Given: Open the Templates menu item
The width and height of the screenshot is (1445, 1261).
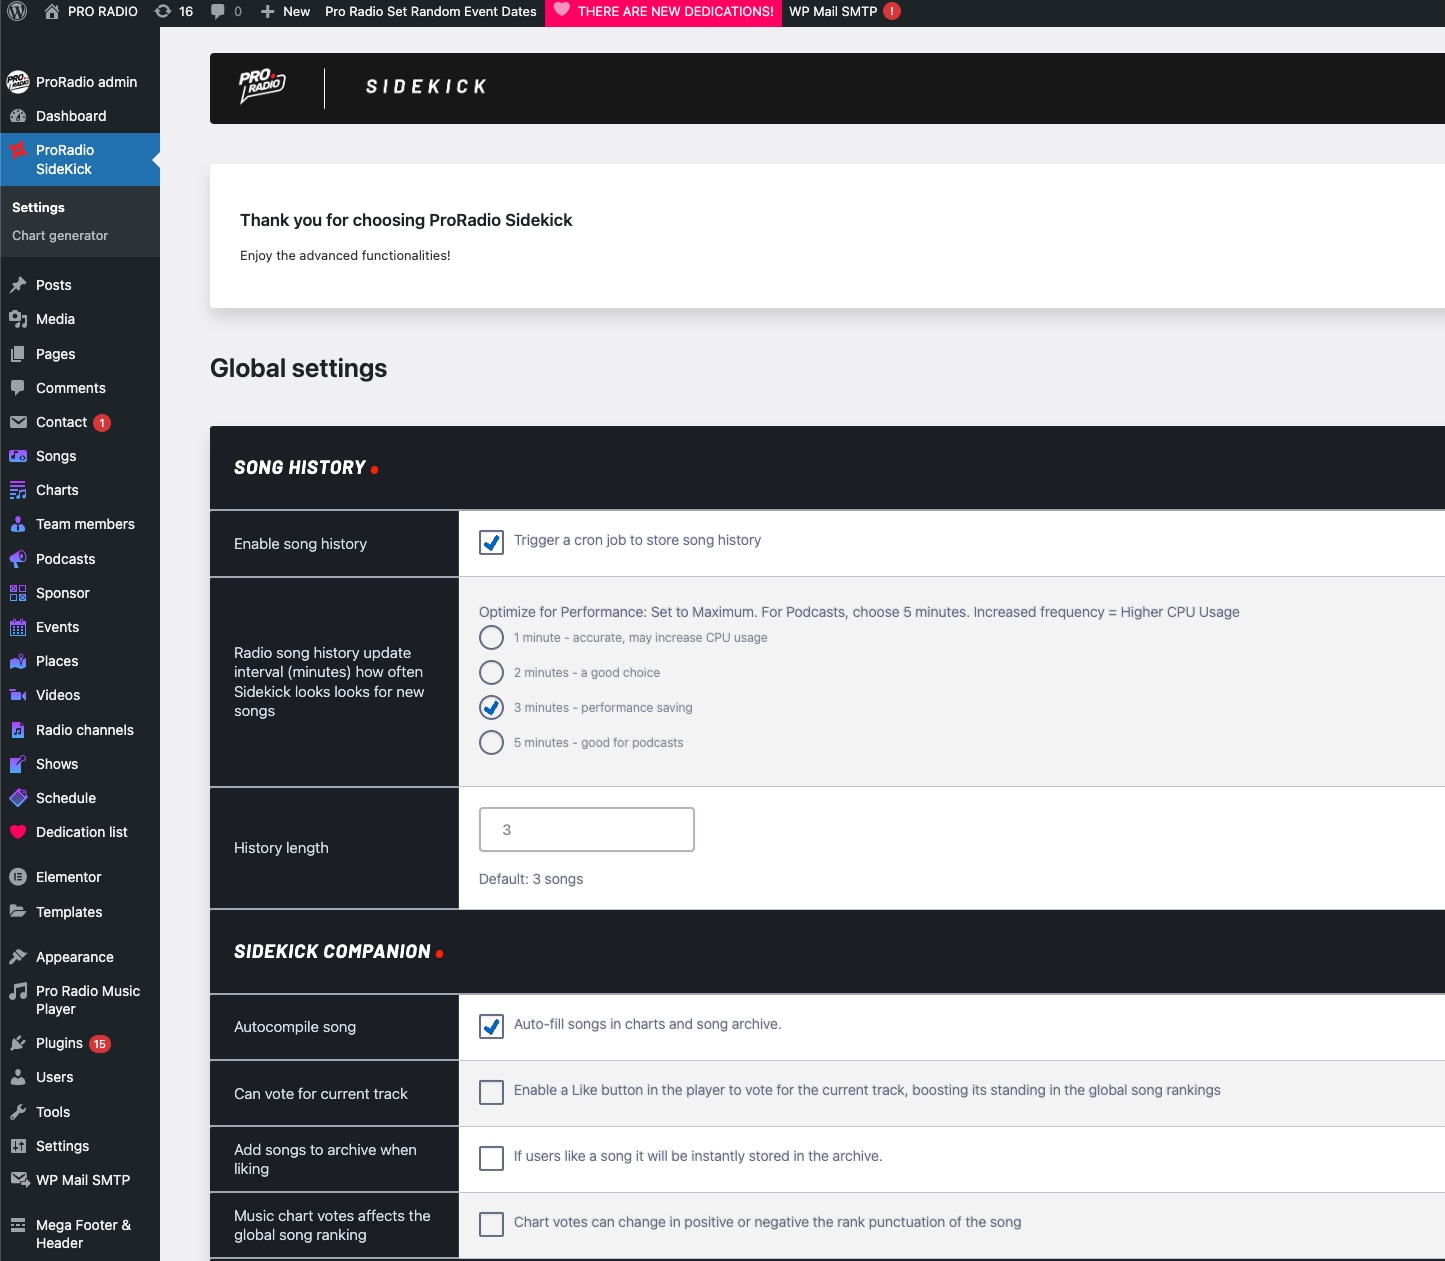Looking at the screenshot, I should click(x=80, y=912).
